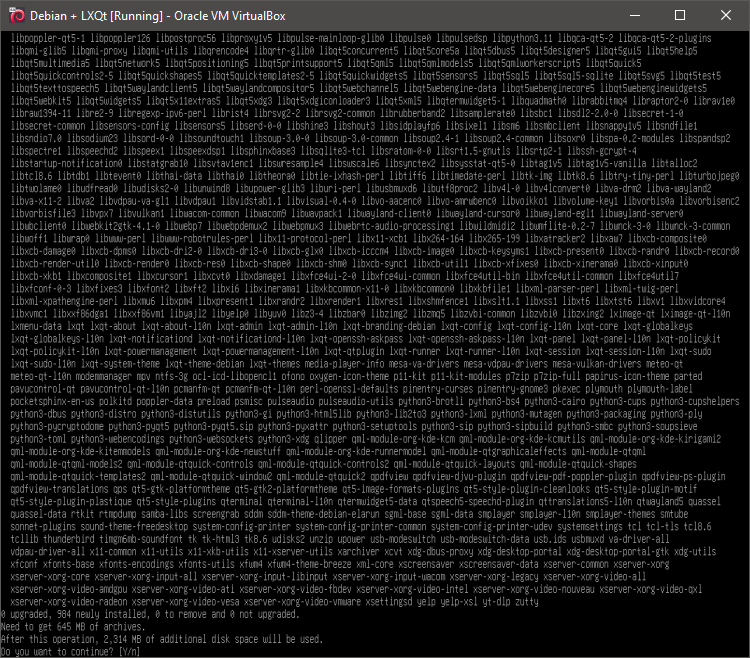Click the package name 'smtube'
Viewport: 750px width, 658px height.
coord(674,514)
